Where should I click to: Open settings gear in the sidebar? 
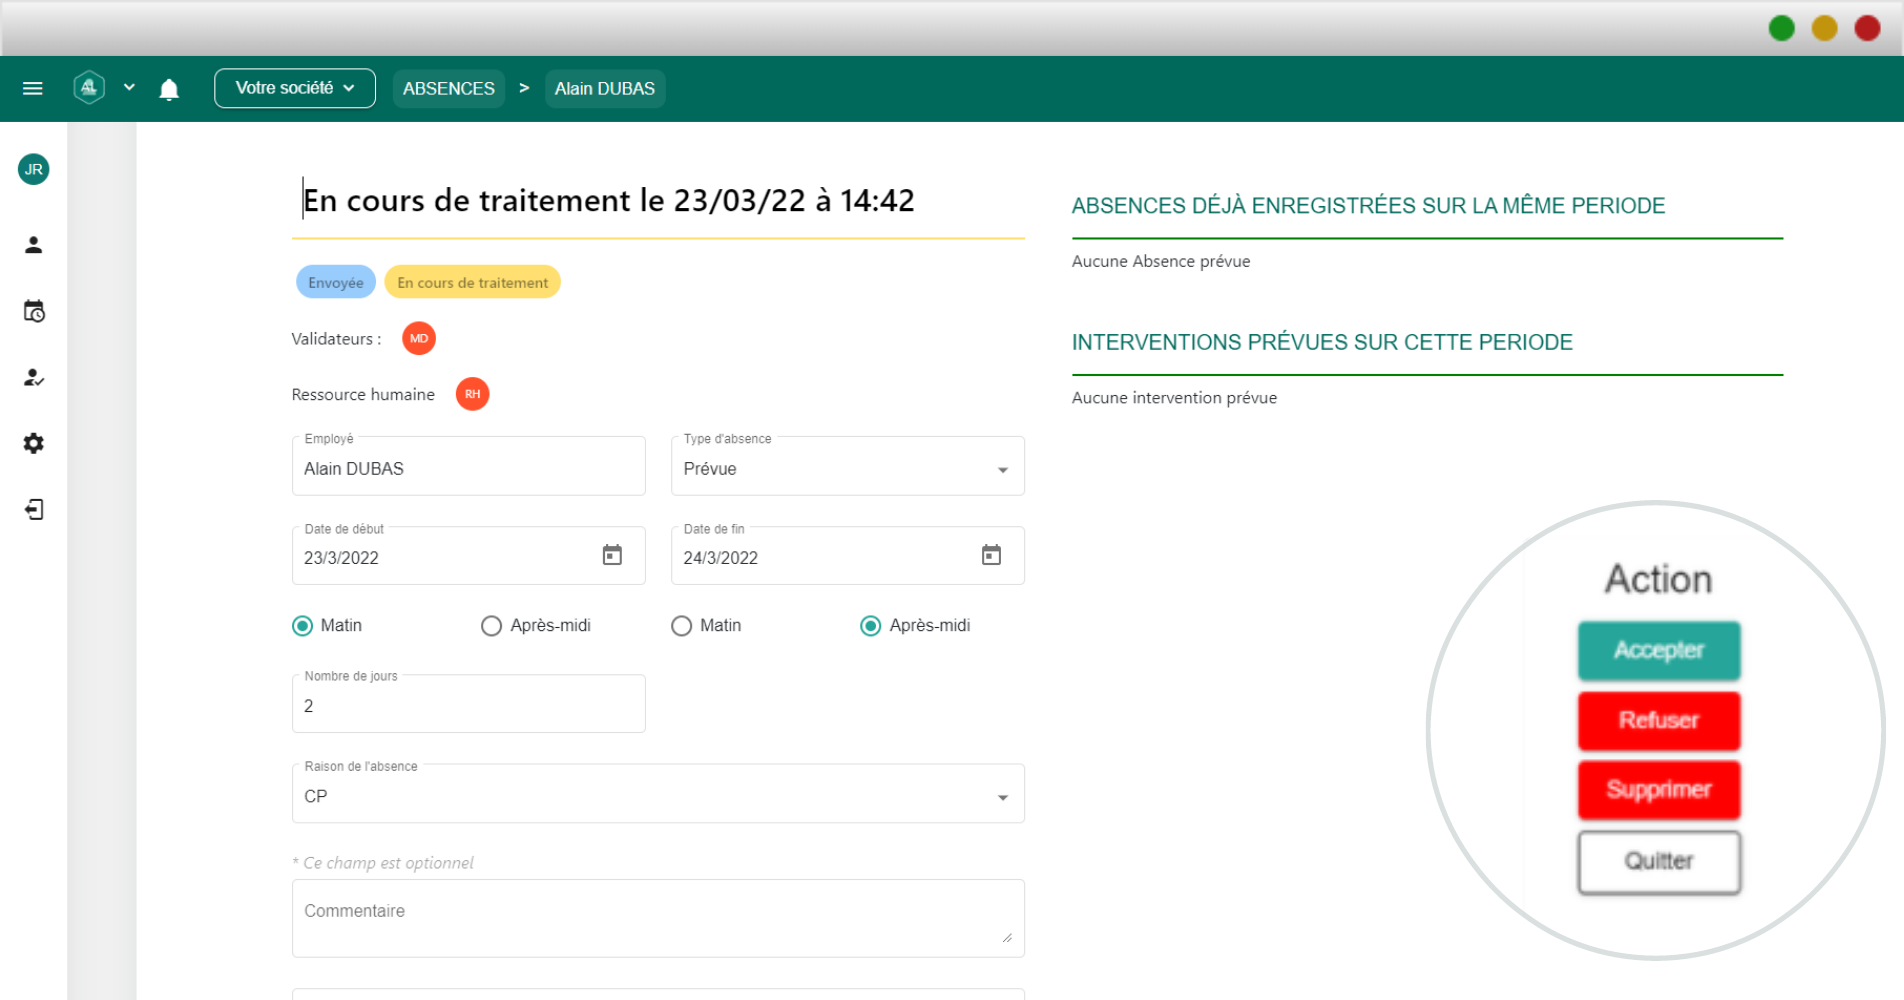tap(34, 443)
